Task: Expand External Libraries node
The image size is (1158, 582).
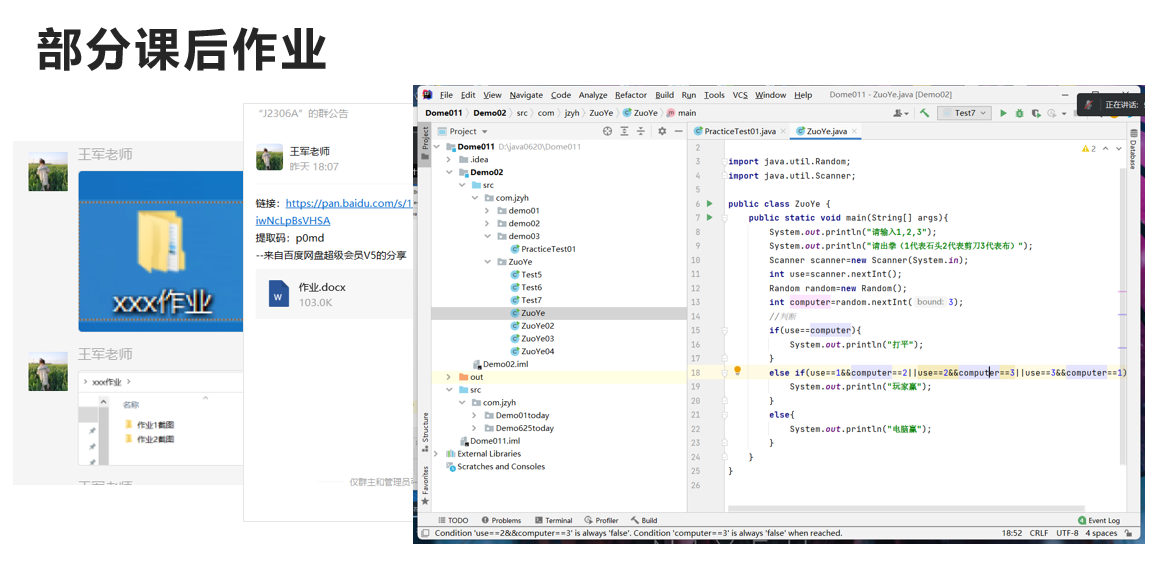Action: point(437,454)
